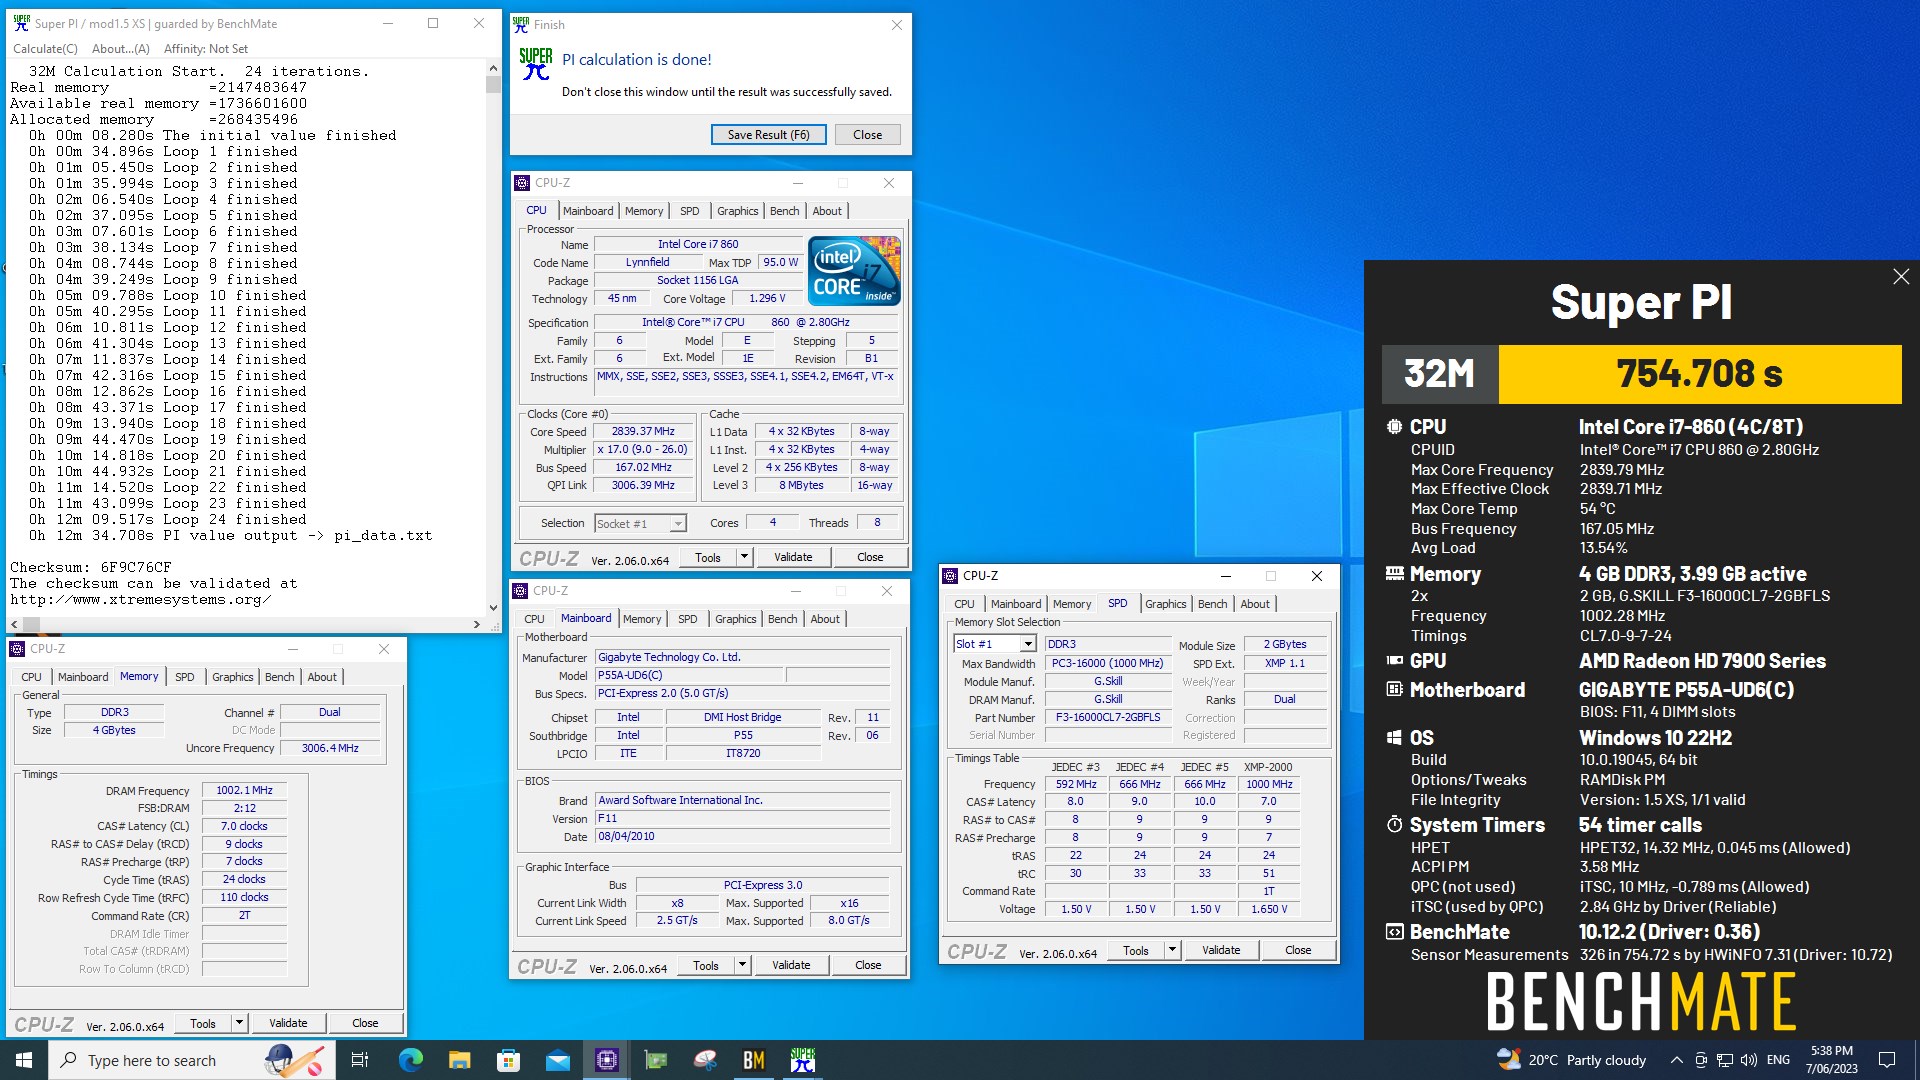
Task: Click the BenchMate CPU core frequency icon
Action: (x=1394, y=426)
